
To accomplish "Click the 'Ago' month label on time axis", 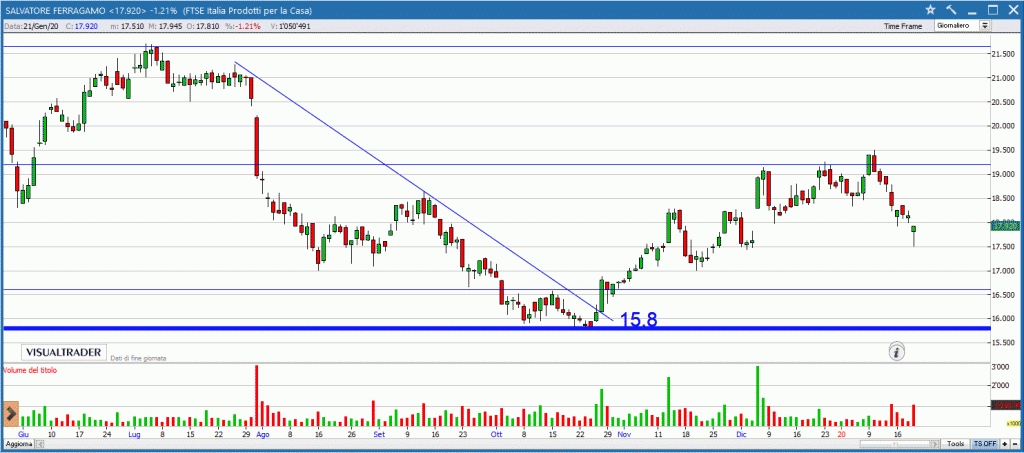I will [261, 434].
